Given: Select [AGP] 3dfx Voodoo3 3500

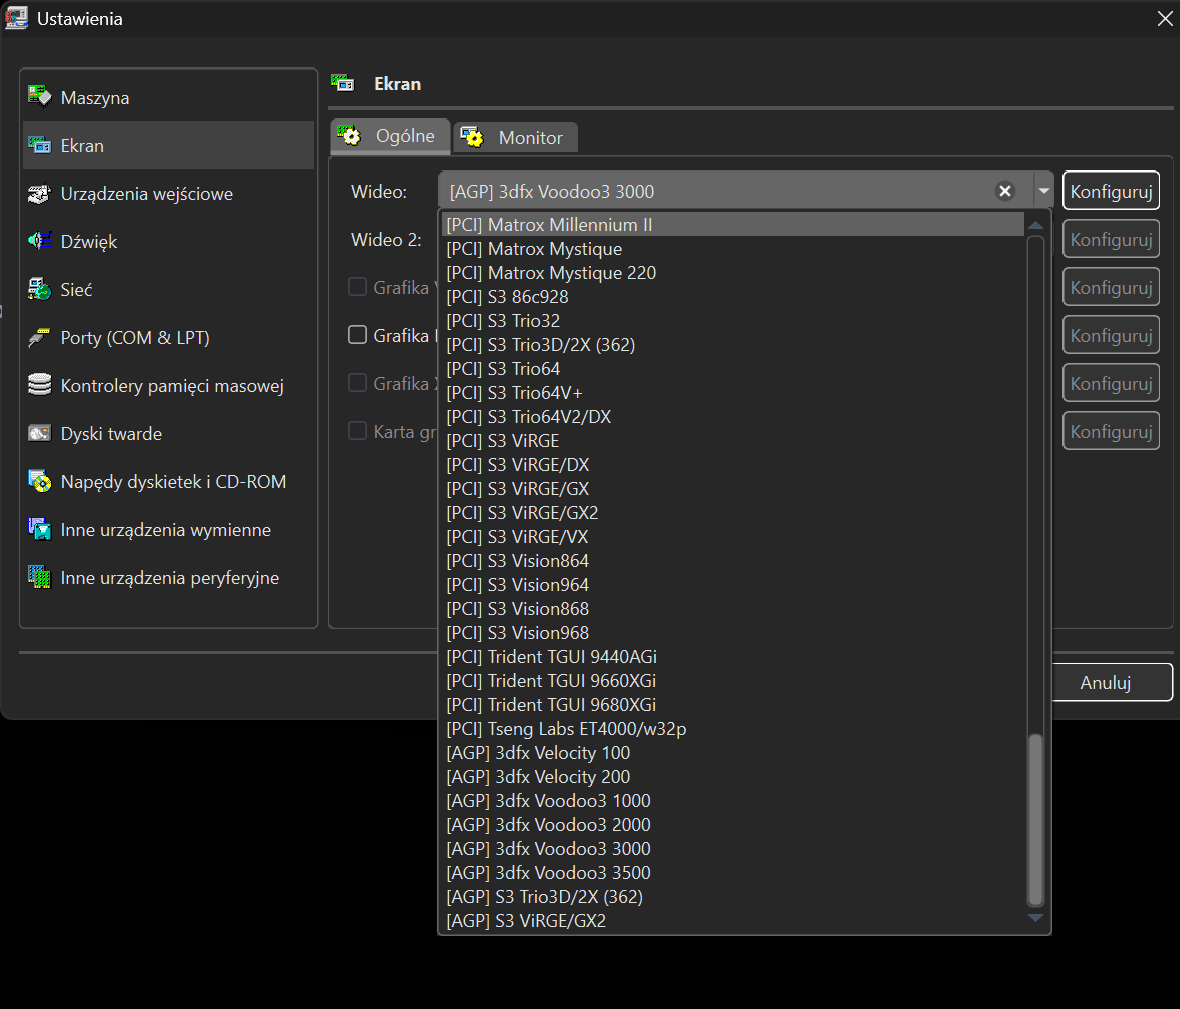Looking at the screenshot, I should [732, 873].
